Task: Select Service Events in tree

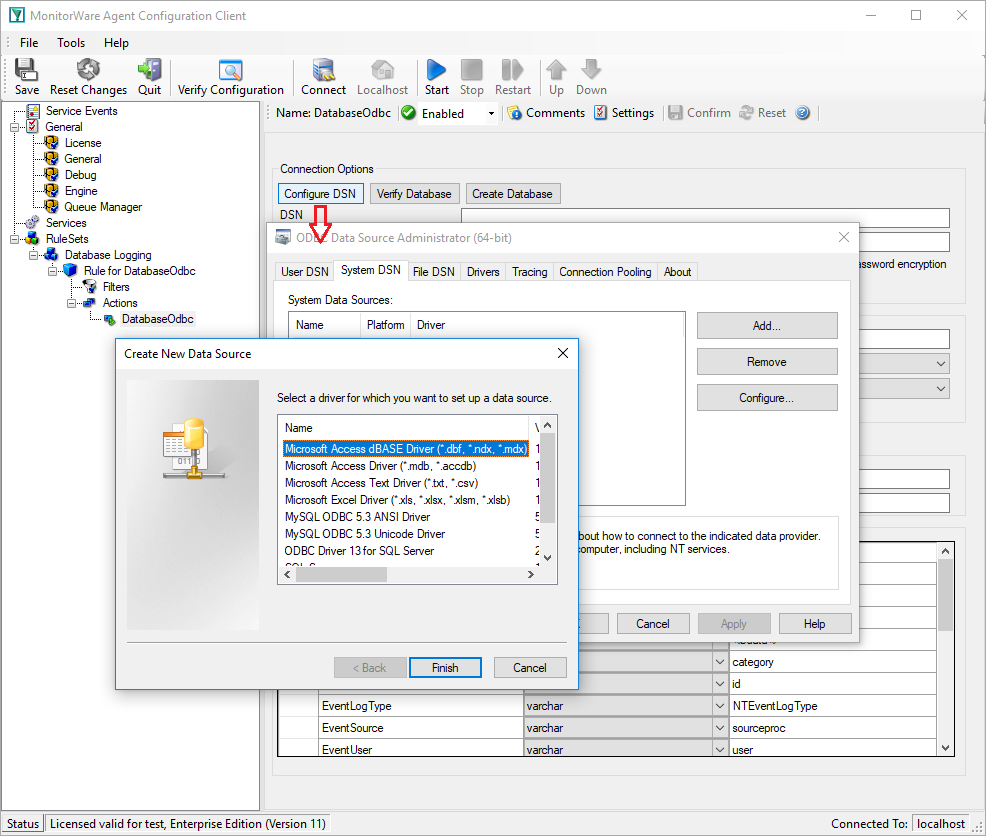Action: tap(82, 111)
